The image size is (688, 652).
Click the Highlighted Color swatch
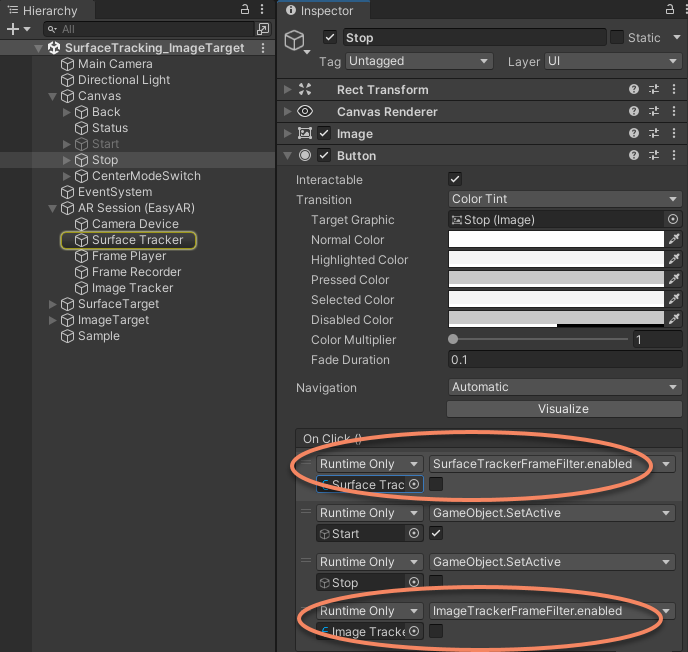[x=556, y=260]
